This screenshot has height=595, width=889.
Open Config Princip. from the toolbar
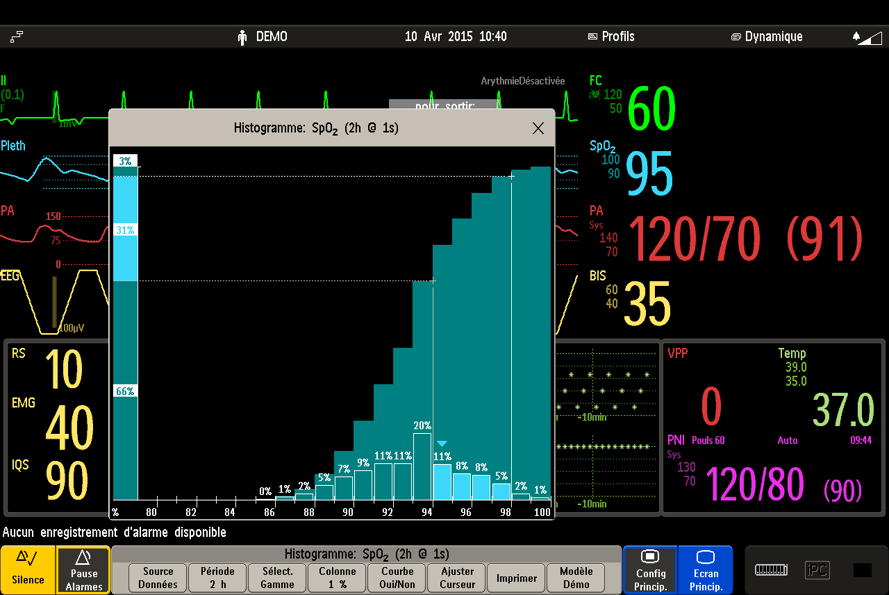651,570
